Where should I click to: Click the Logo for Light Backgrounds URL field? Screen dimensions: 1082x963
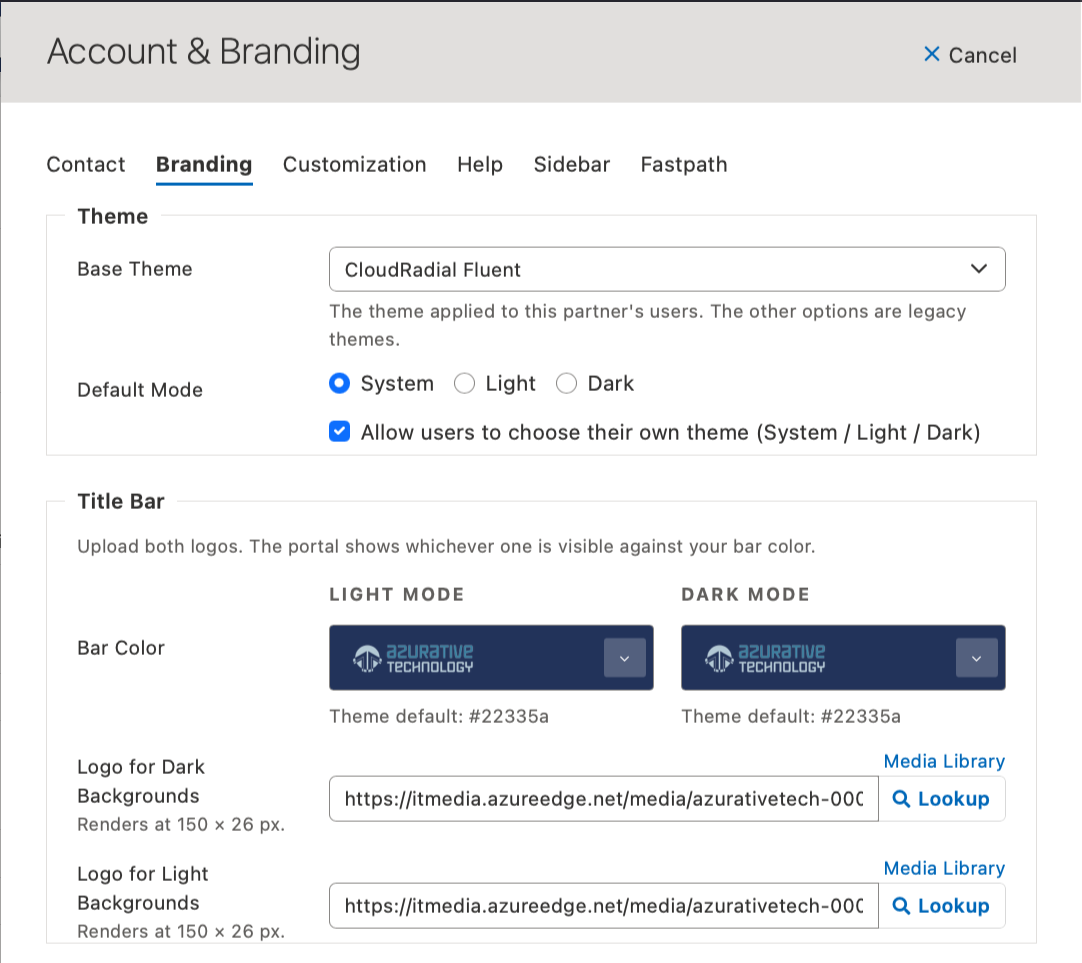tap(604, 906)
